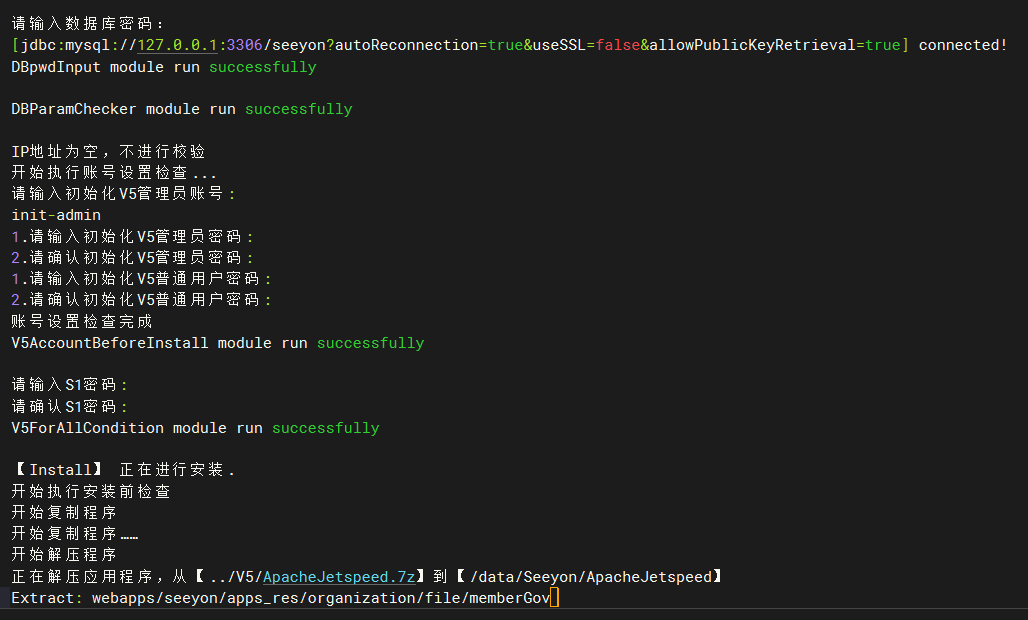Click the 127.0.0.1 underlined address
The image size is (1028, 620).
pyautogui.click(x=177, y=45)
